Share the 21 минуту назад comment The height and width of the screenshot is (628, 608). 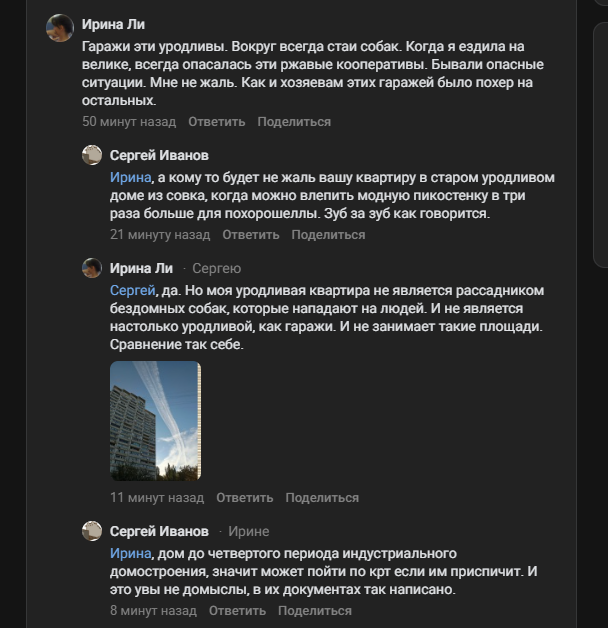tap(328, 235)
